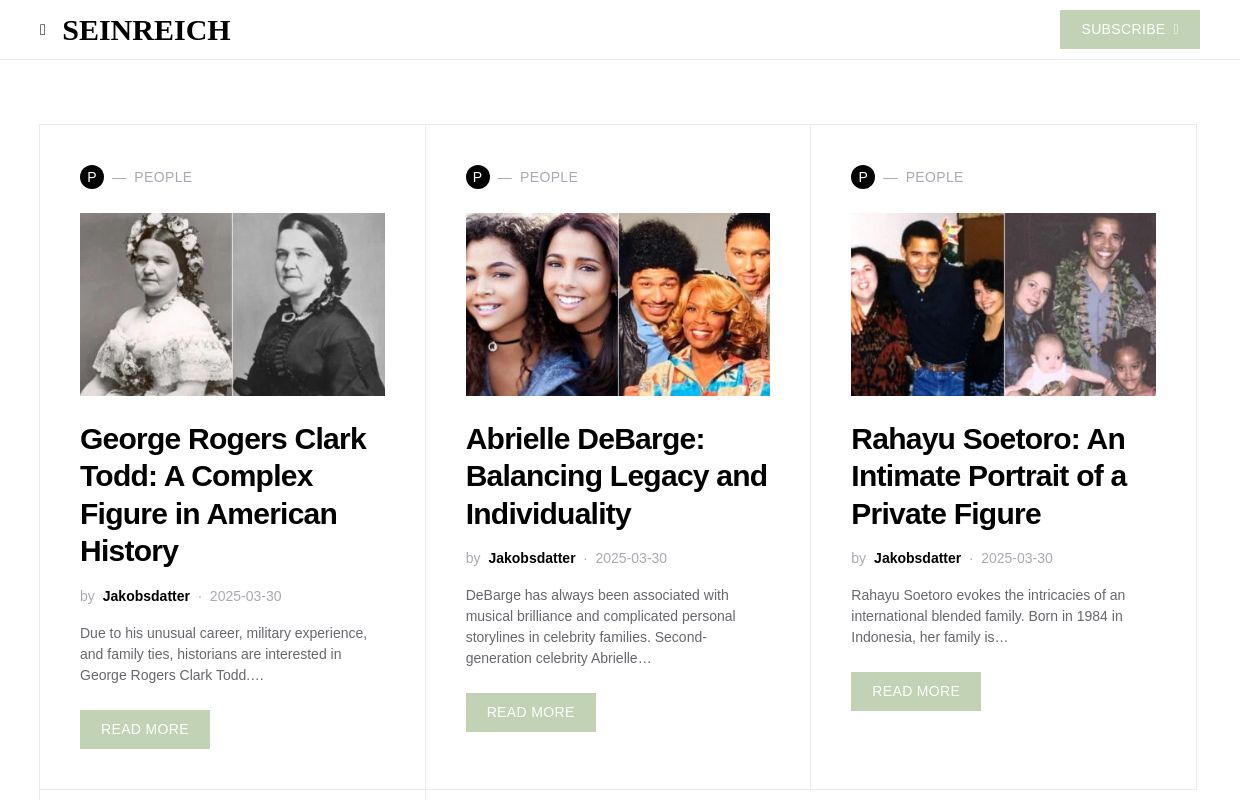This screenshot has height=800, width=1240.
Task: Click the P category badge on the Abrielle DeBarge card
Action: click(478, 177)
